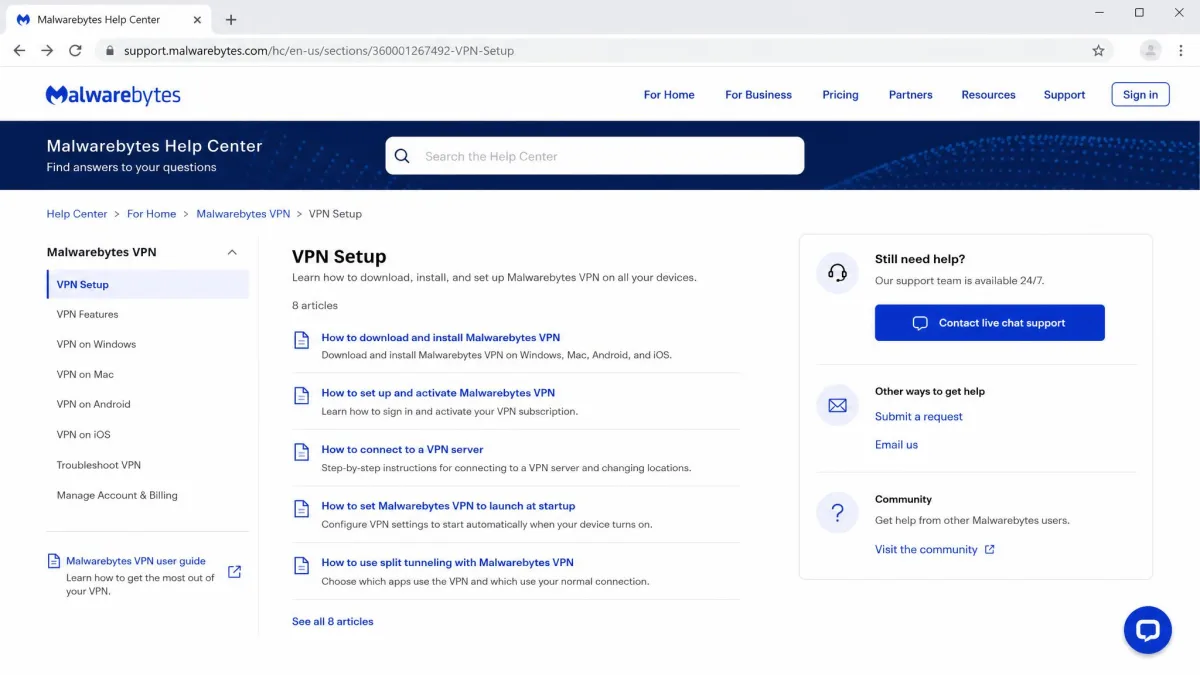The height and width of the screenshot is (675, 1200).
Task: Select VPN on Windows in sidebar
Action: pyautogui.click(x=96, y=344)
